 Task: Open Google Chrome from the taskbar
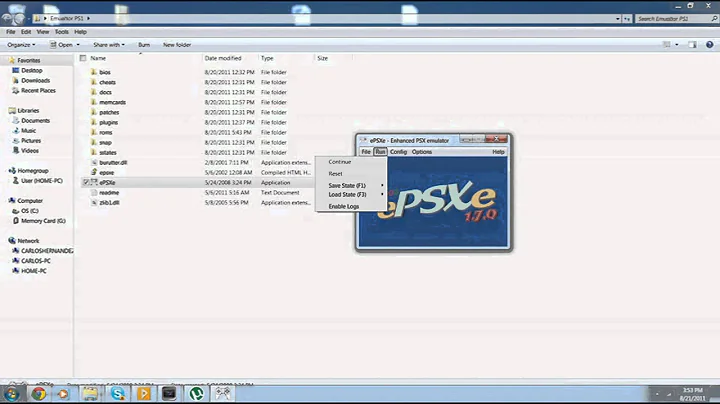pyautogui.click(x=39, y=393)
